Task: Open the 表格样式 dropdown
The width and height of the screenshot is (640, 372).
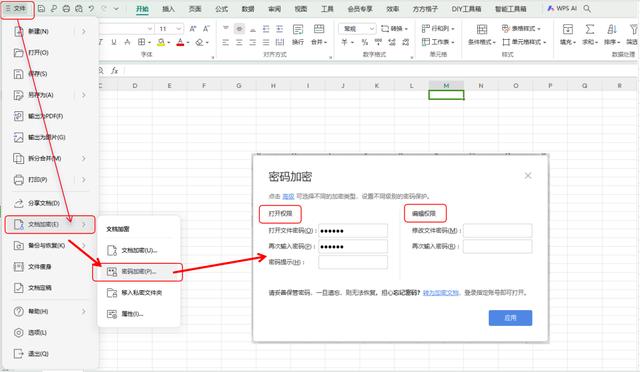Action: [521, 29]
